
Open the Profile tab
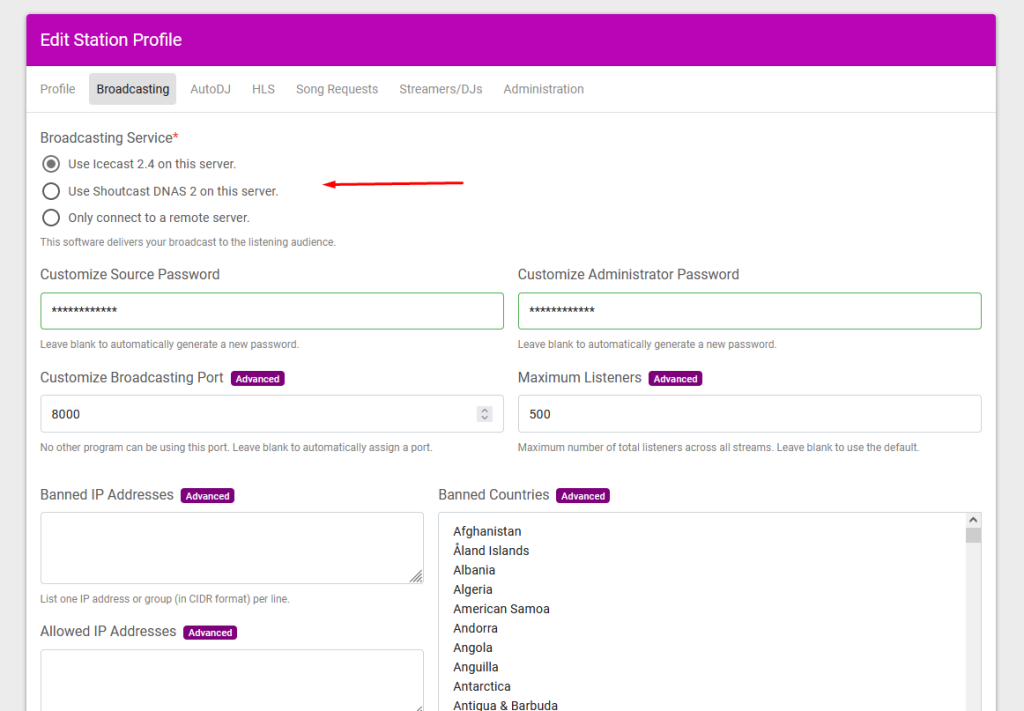click(x=57, y=89)
